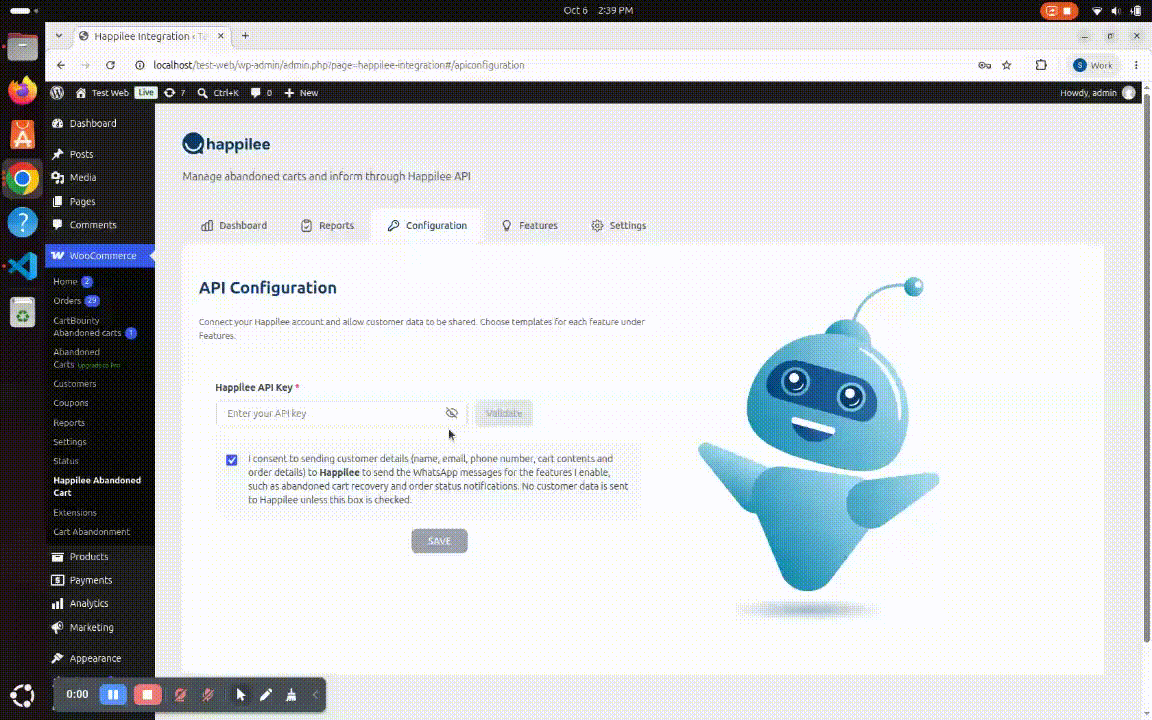Focus the Happilee API Key field
1152x720 pixels.
click(341, 413)
